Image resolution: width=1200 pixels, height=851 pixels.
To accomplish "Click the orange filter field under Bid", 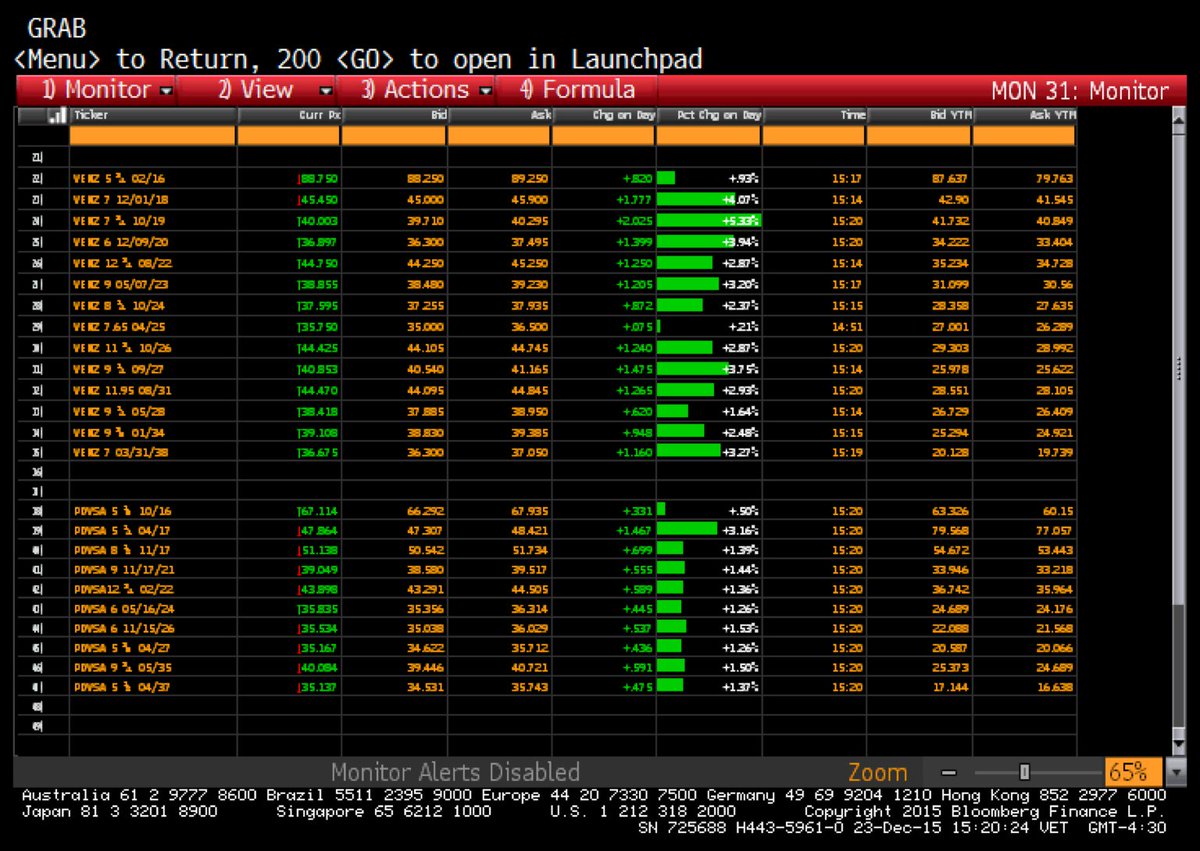I will coord(394,135).
